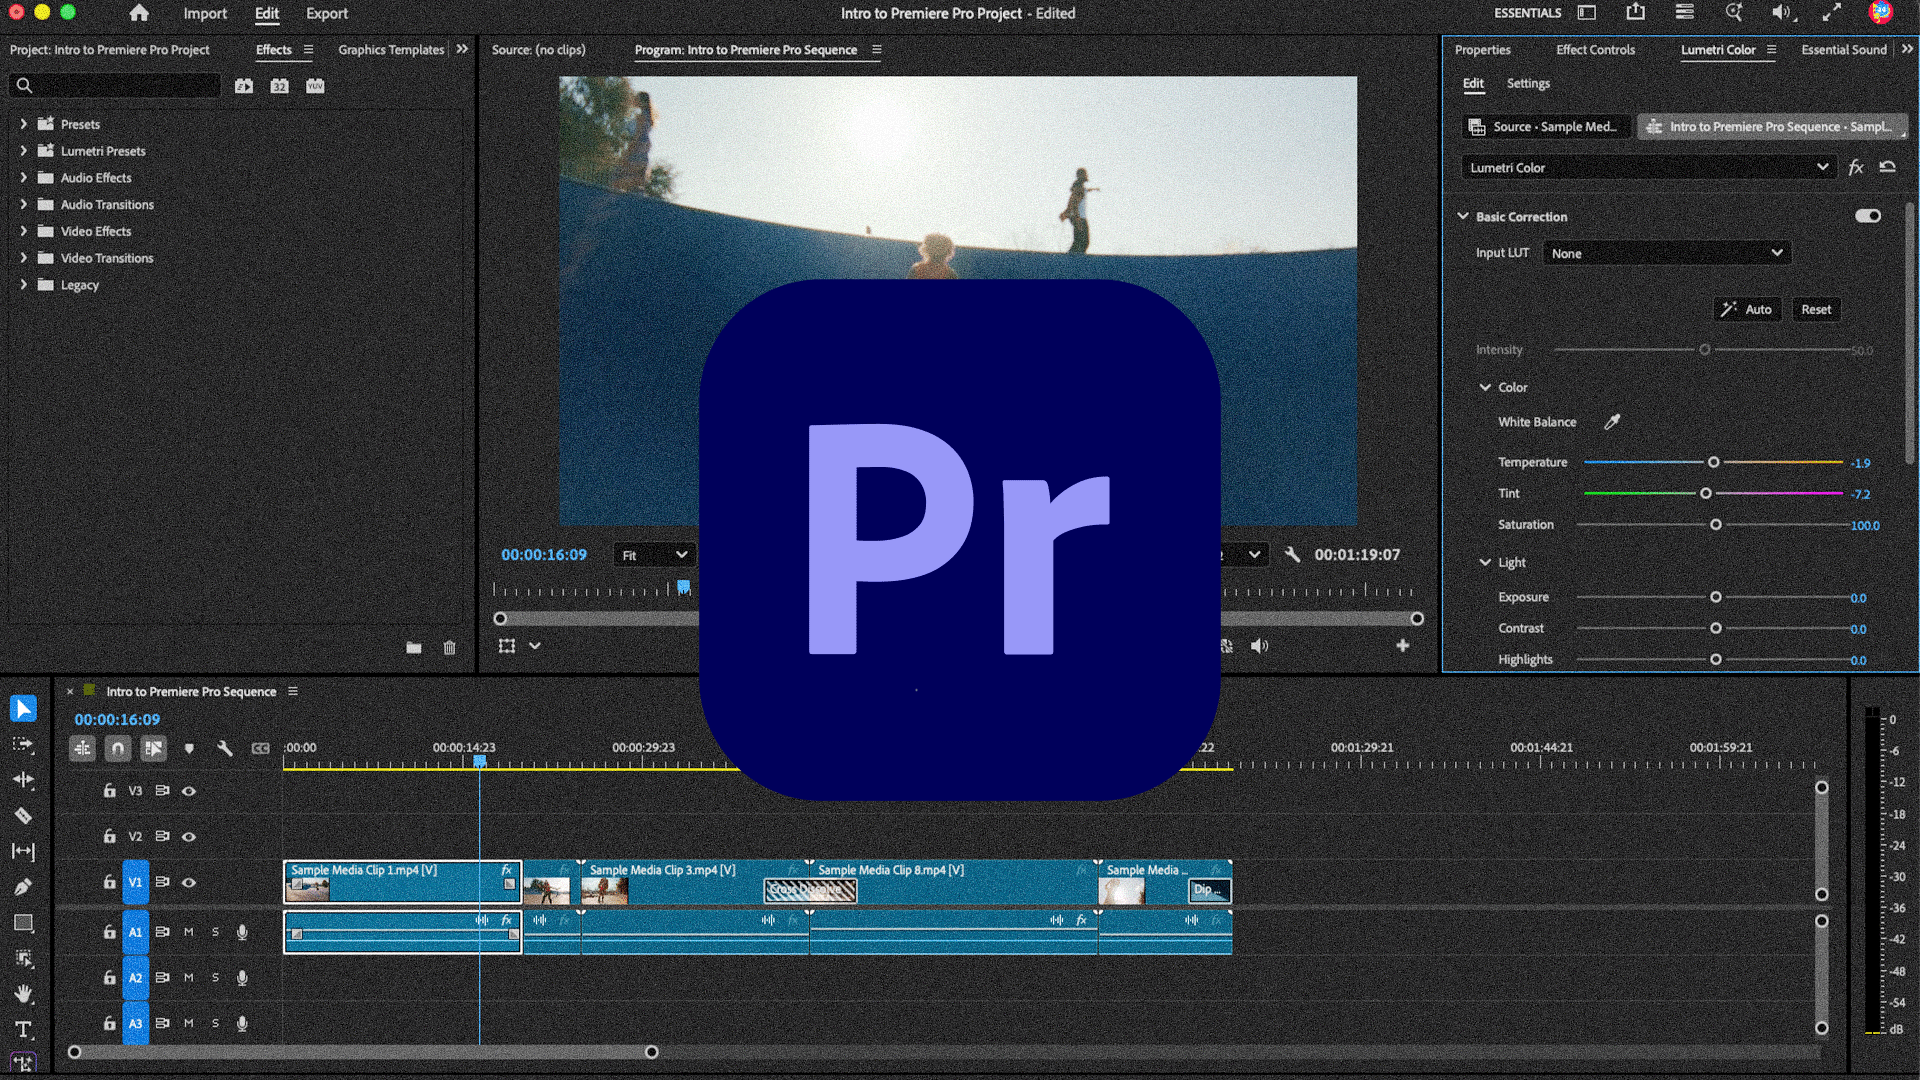Click the YUV Effects filter icon
The width and height of the screenshot is (1920, 1080).
pos(316,86)
